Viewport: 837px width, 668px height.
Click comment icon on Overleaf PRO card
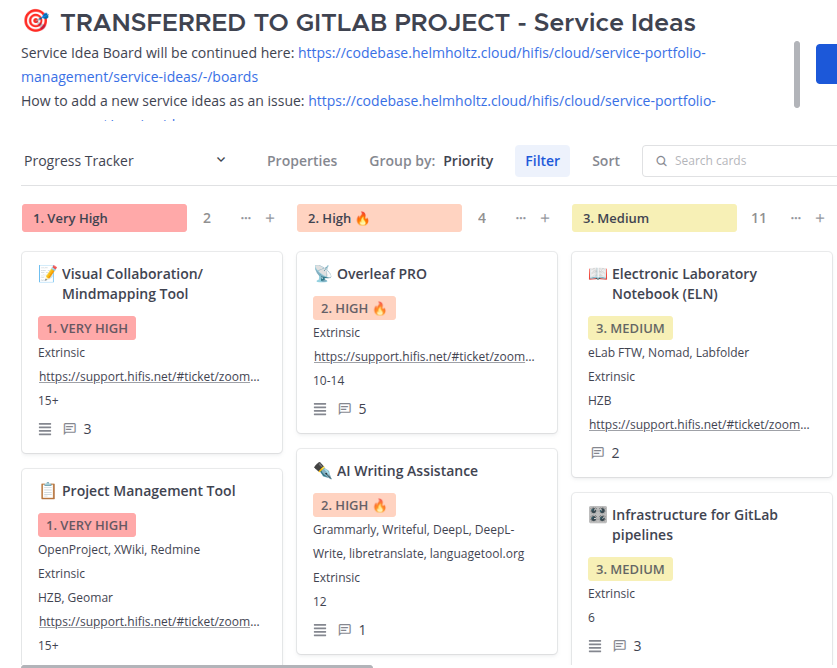345,409
